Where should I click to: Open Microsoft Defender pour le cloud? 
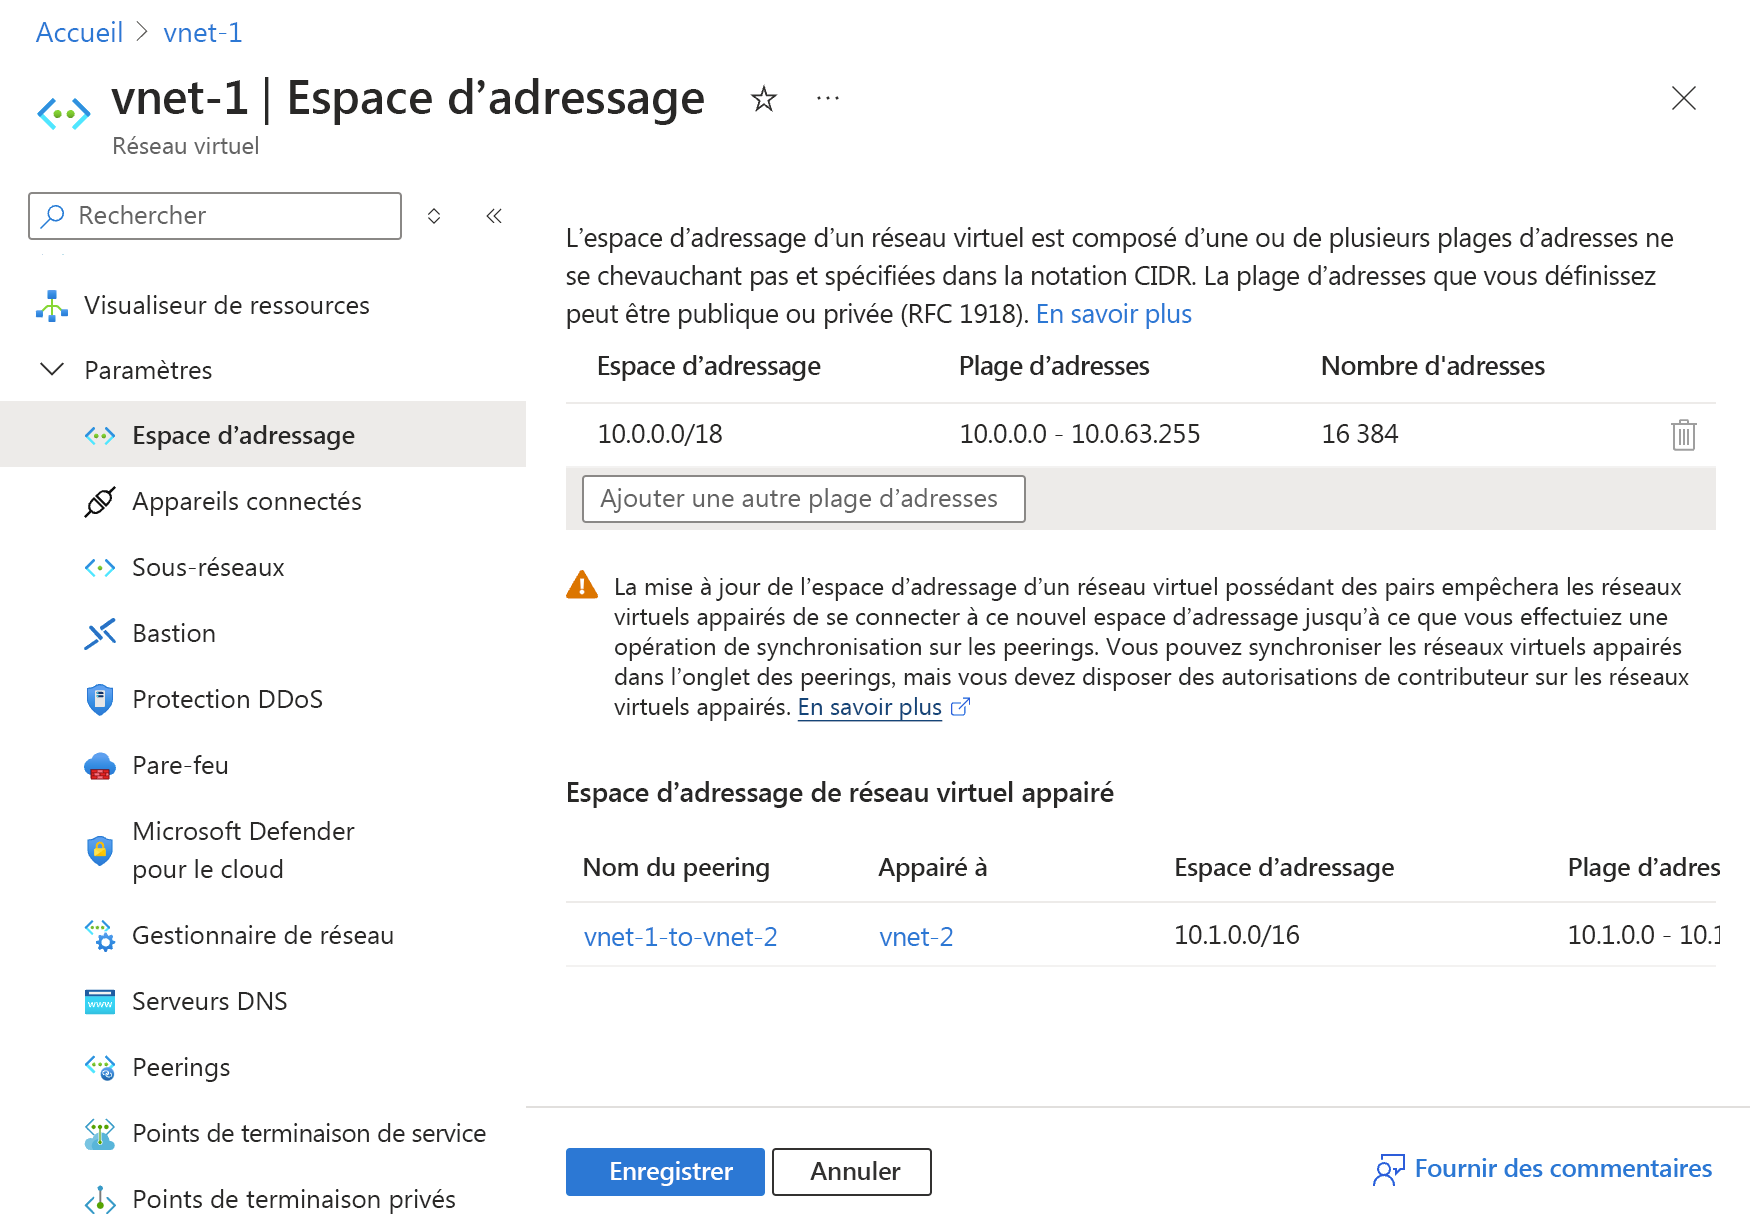tap(243, 849)
